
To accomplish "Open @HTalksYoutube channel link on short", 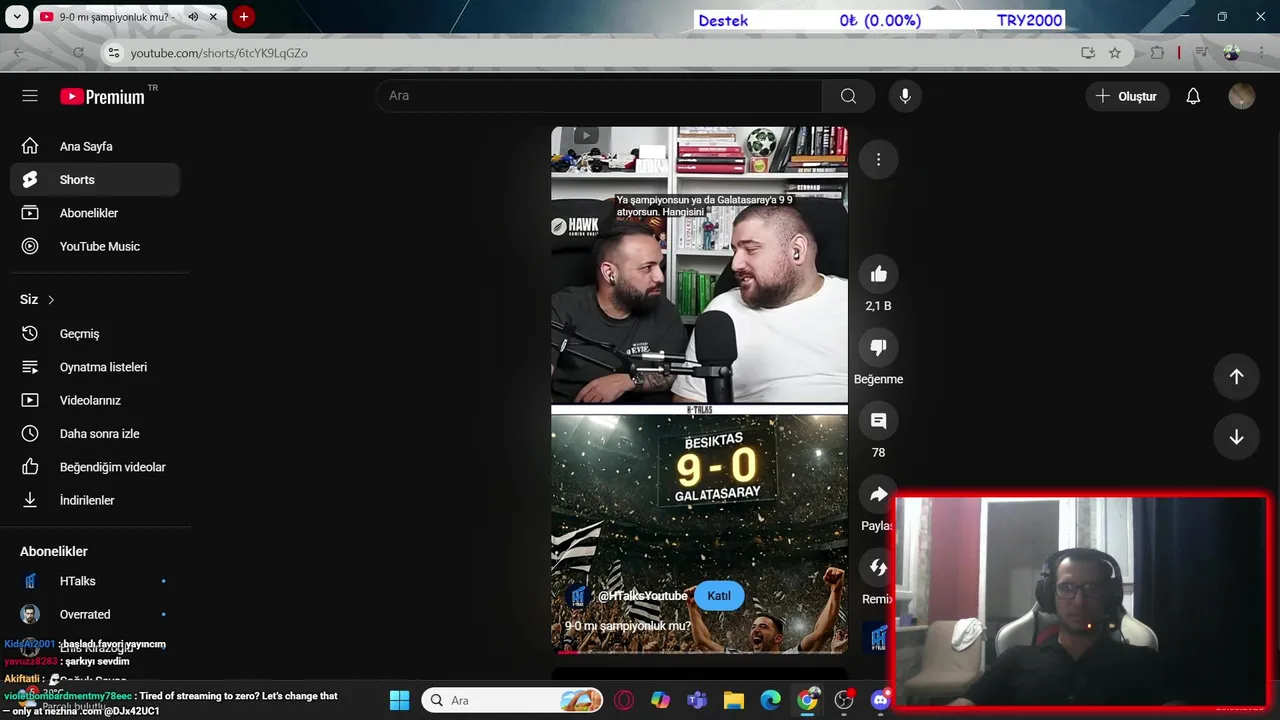I will click(642, 596).
